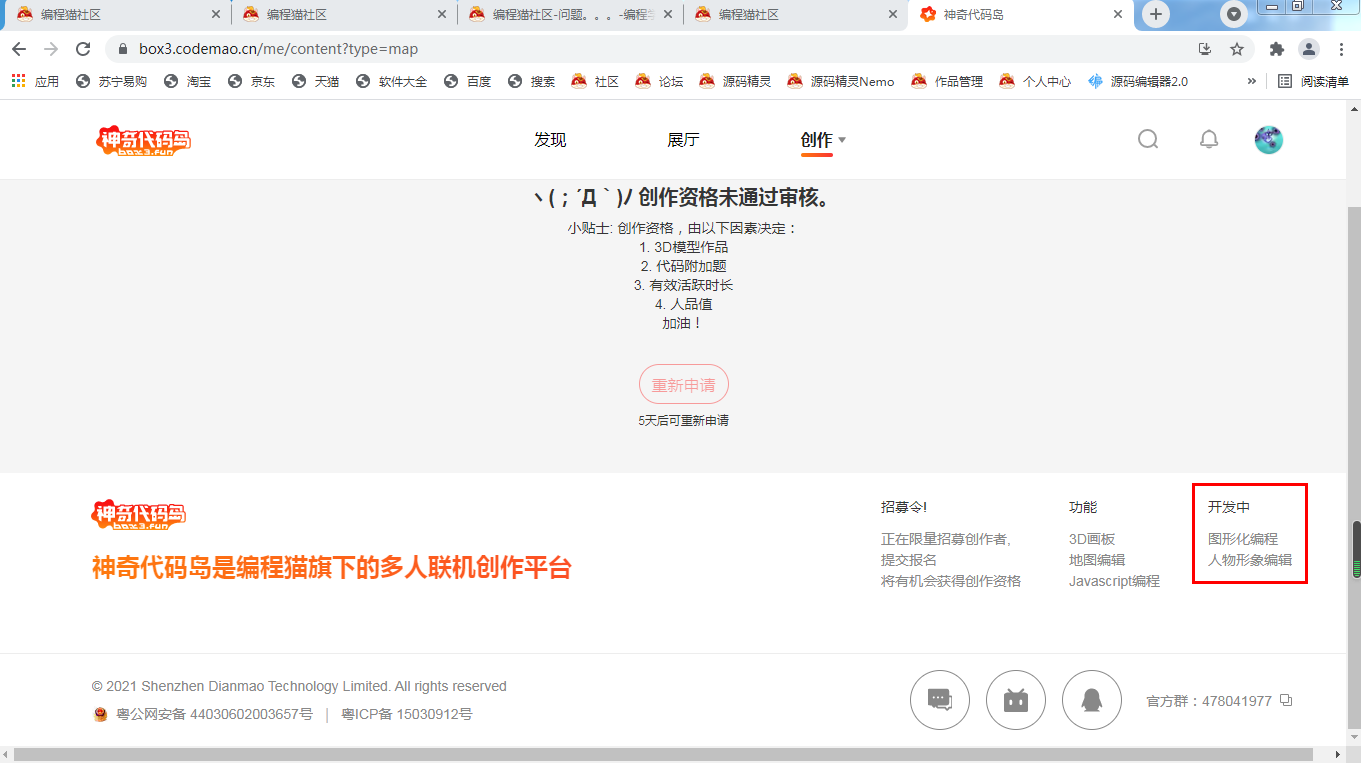Open the Extensions puzzle icon
Viewport: 1361px width, 763px height.
1277,49
